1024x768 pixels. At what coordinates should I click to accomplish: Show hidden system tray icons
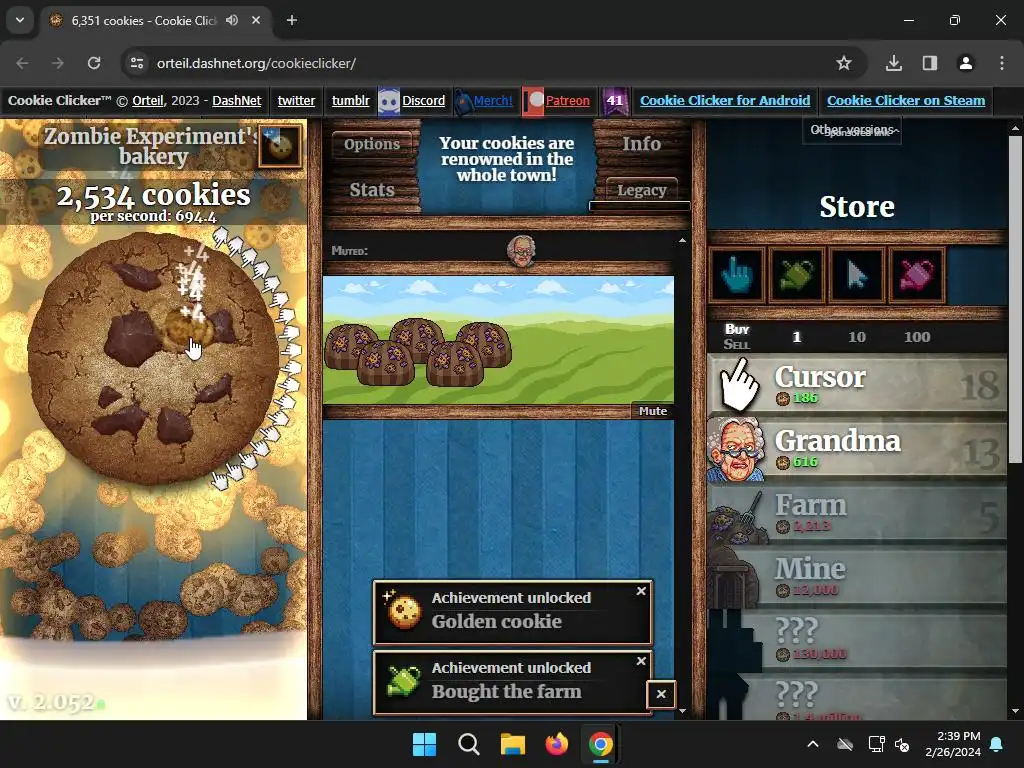[813, 744]
